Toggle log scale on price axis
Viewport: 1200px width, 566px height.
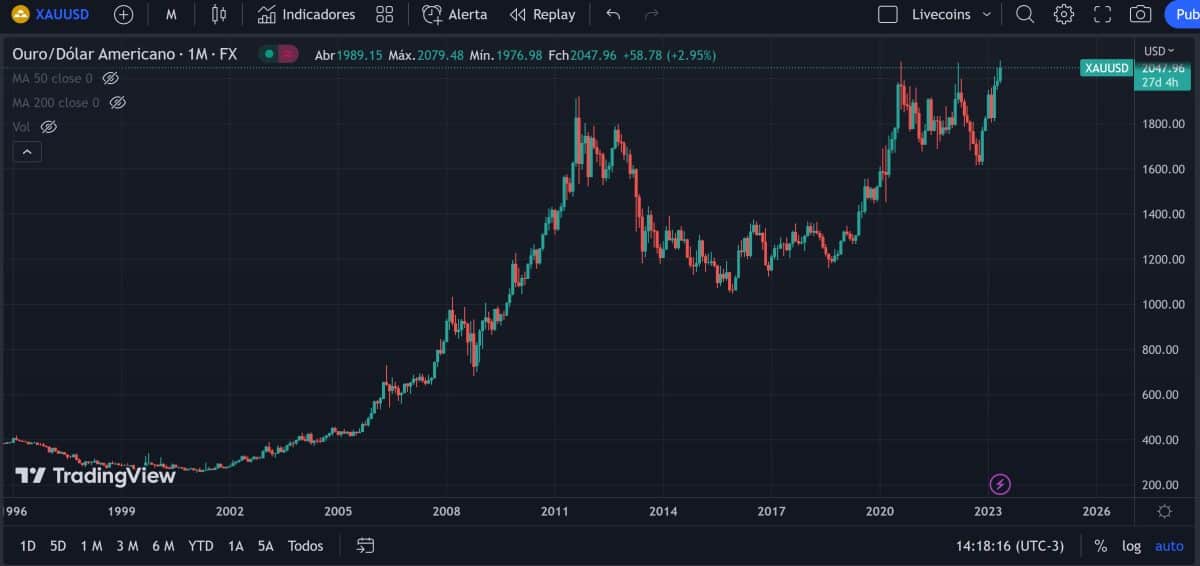(x=1131, y=546)
